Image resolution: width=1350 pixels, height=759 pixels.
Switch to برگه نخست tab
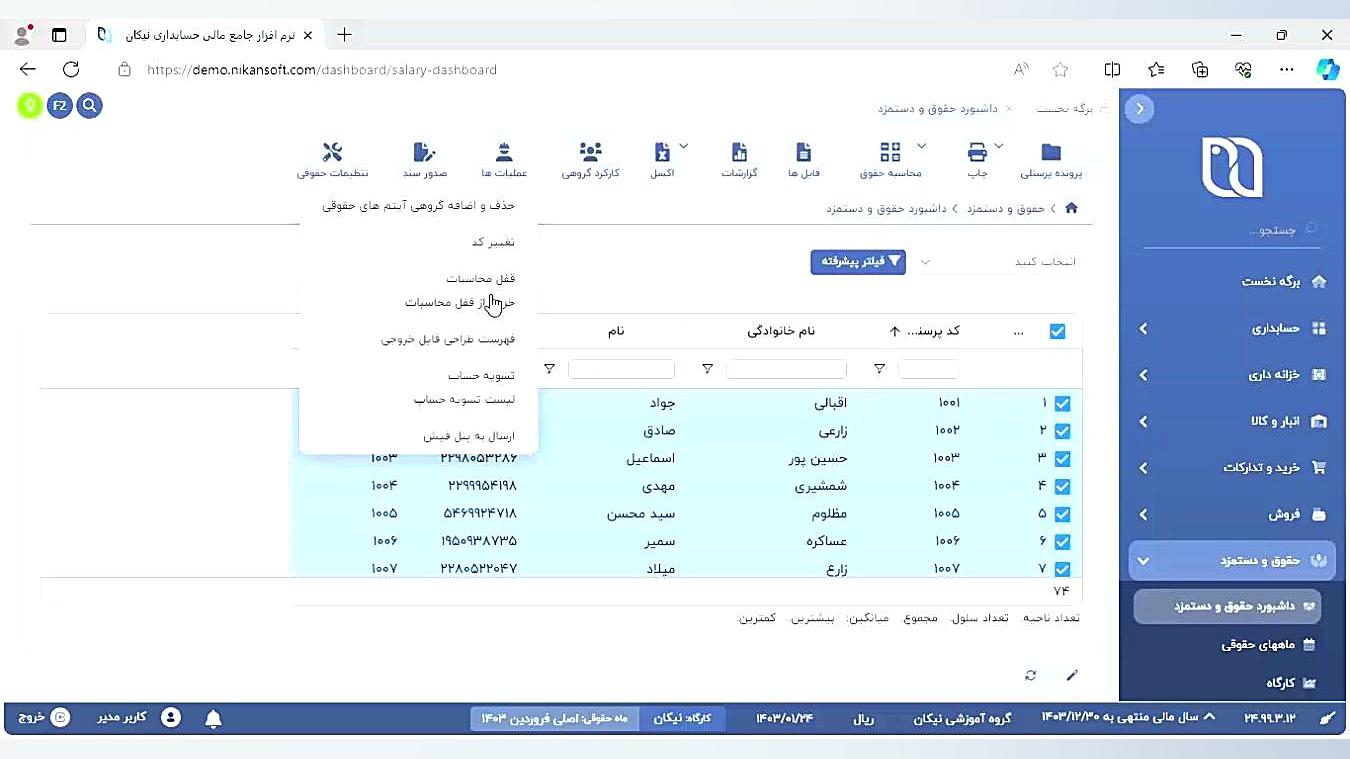(1065, 108)
